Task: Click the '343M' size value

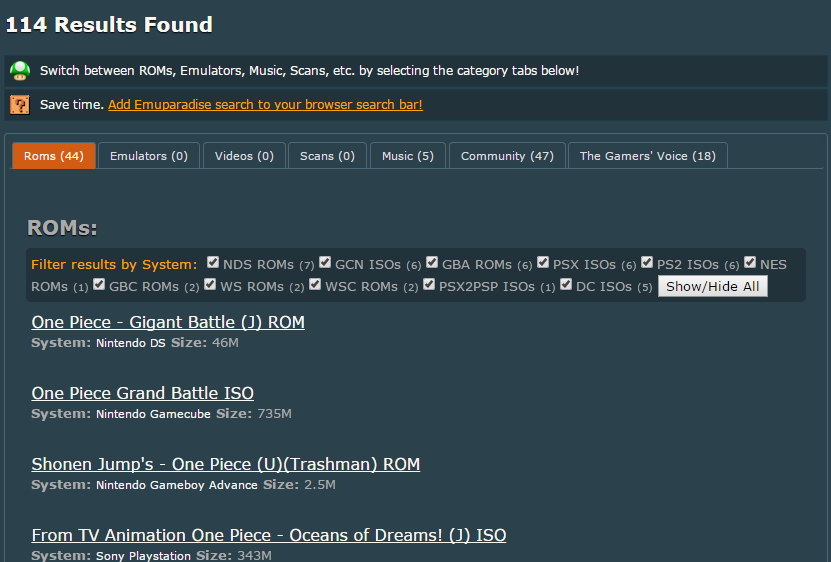Action: pyautogui.click(x=254, y=556)
